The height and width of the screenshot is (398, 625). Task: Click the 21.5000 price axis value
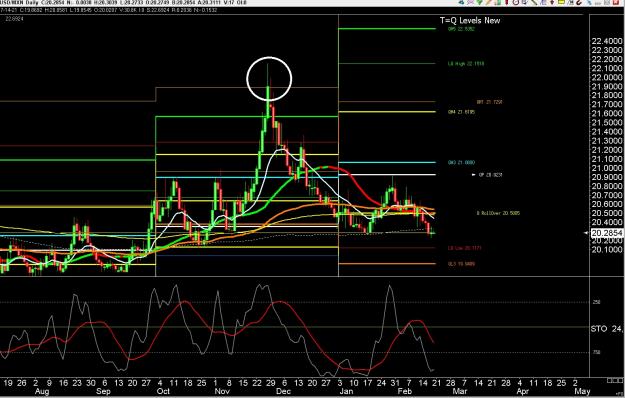coord(607,123)
